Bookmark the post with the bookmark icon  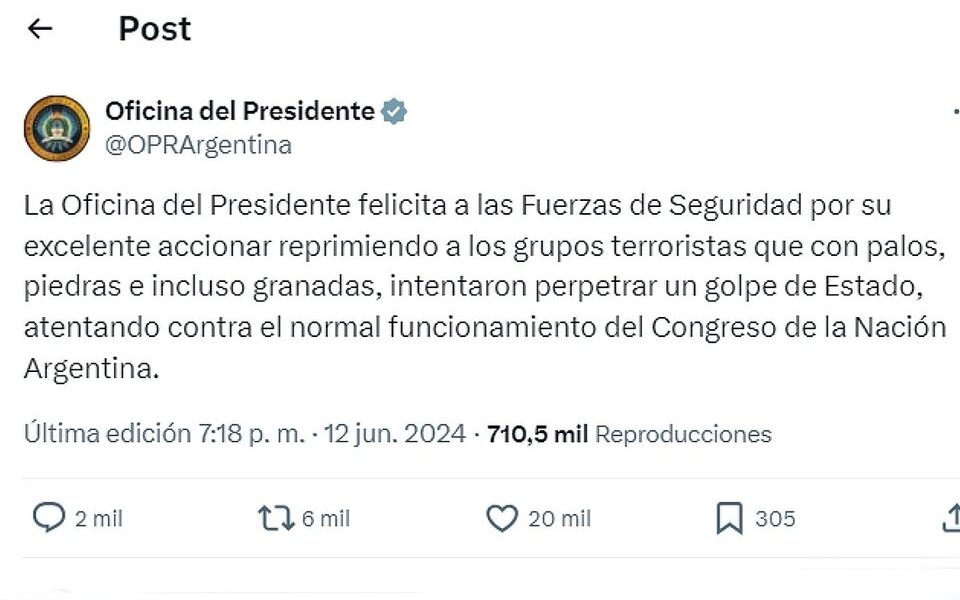click(730, 518)
